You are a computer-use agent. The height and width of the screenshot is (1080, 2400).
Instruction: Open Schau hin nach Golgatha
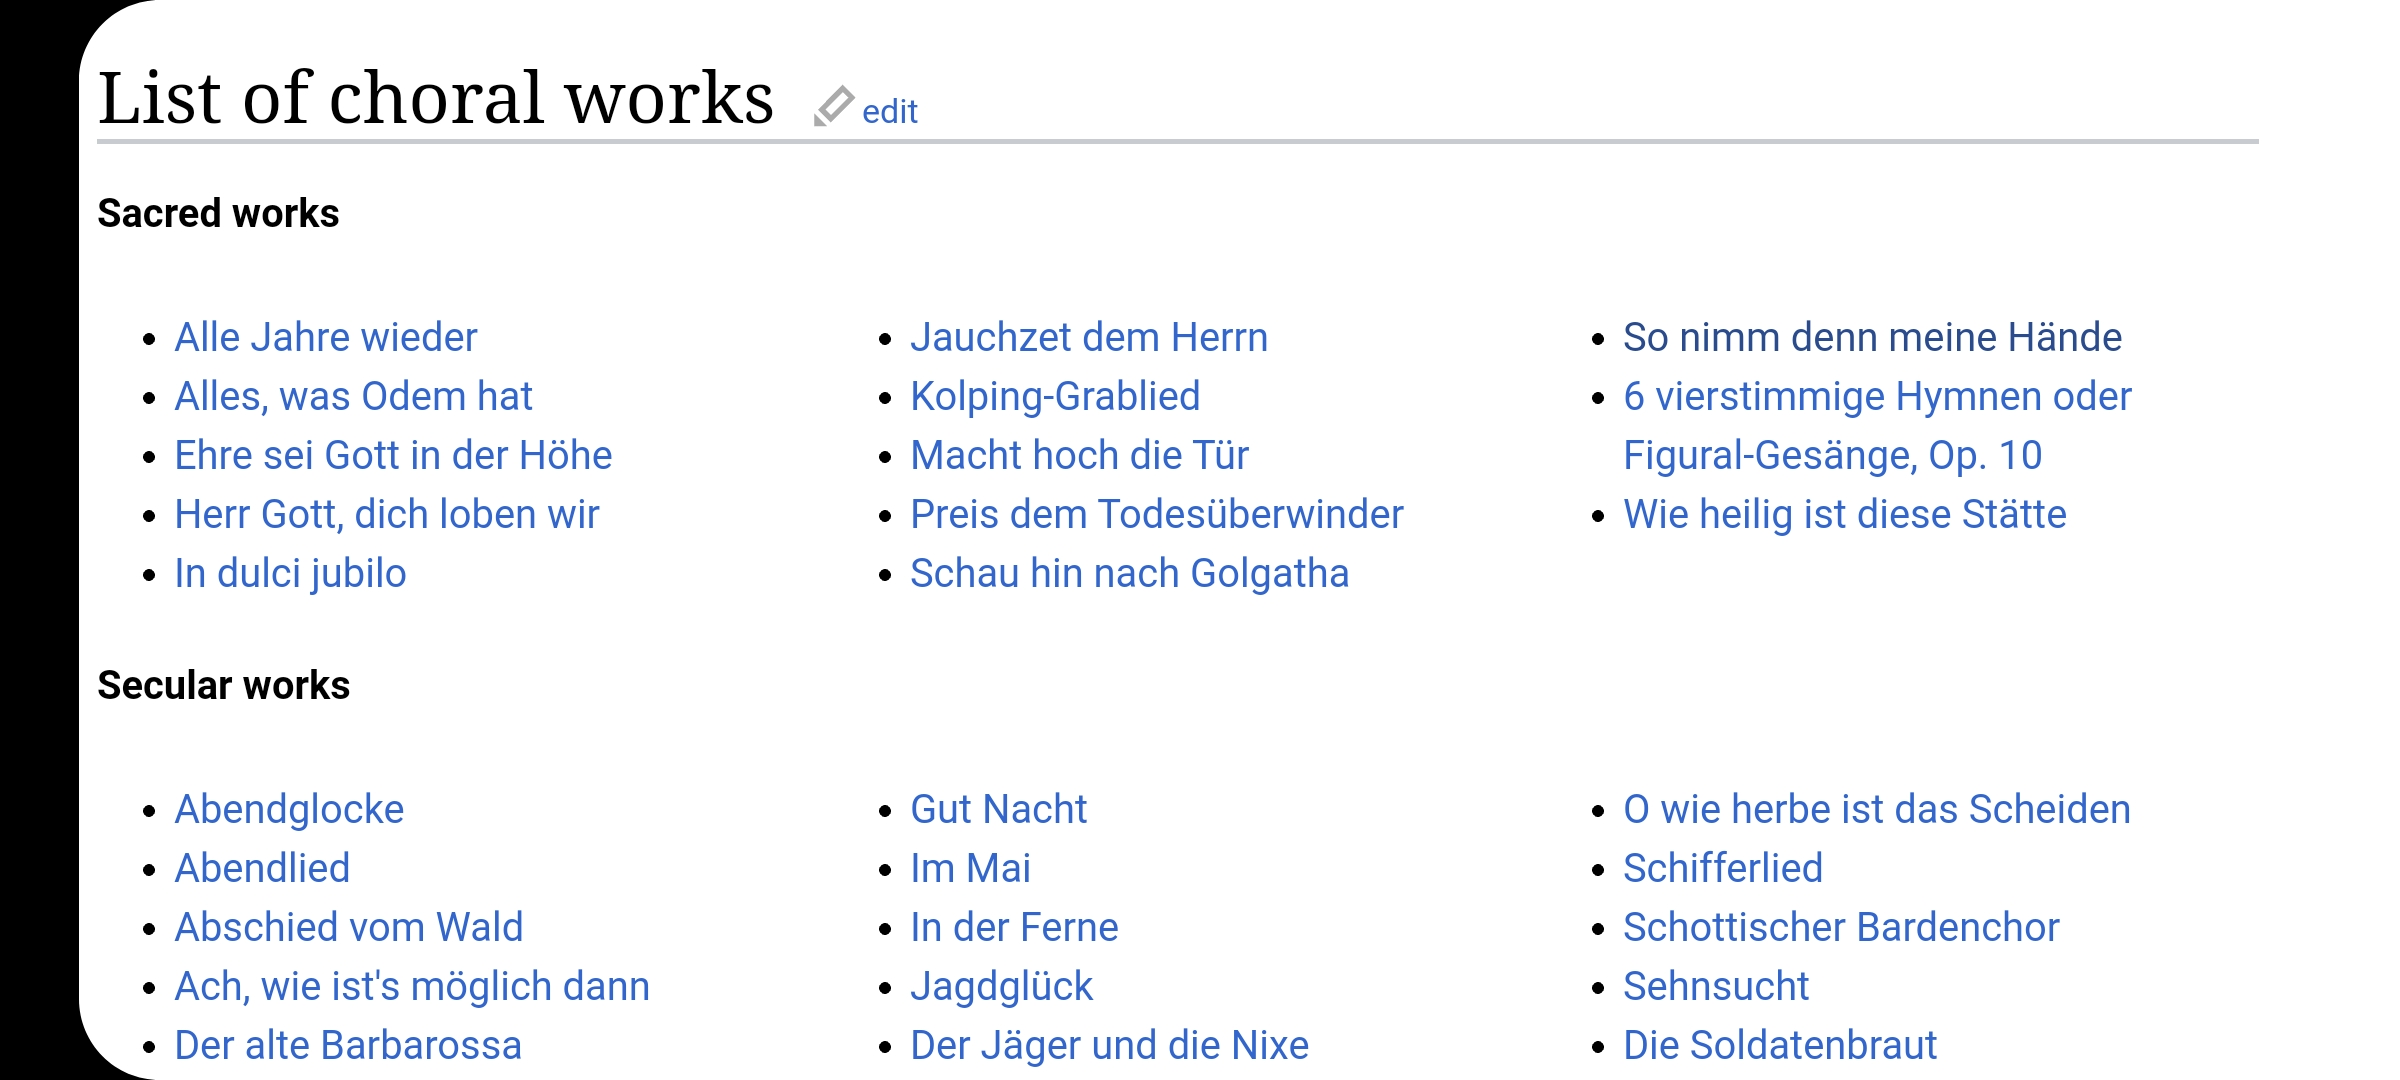coord(1129,574)
